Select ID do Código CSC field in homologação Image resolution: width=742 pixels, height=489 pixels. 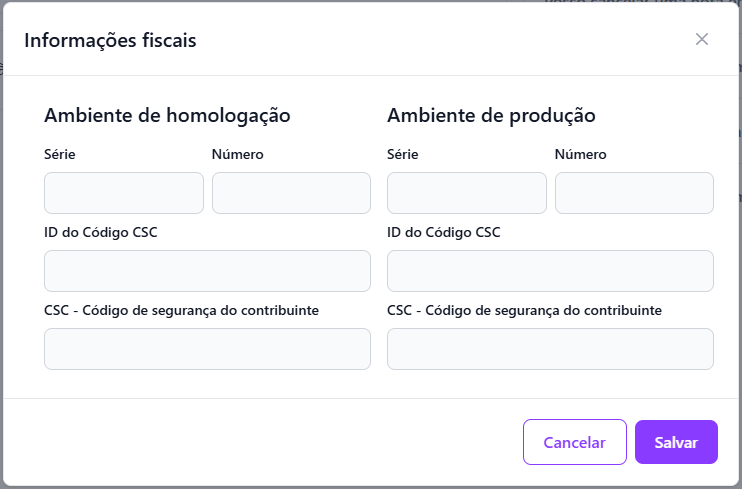tap(207, 271)
